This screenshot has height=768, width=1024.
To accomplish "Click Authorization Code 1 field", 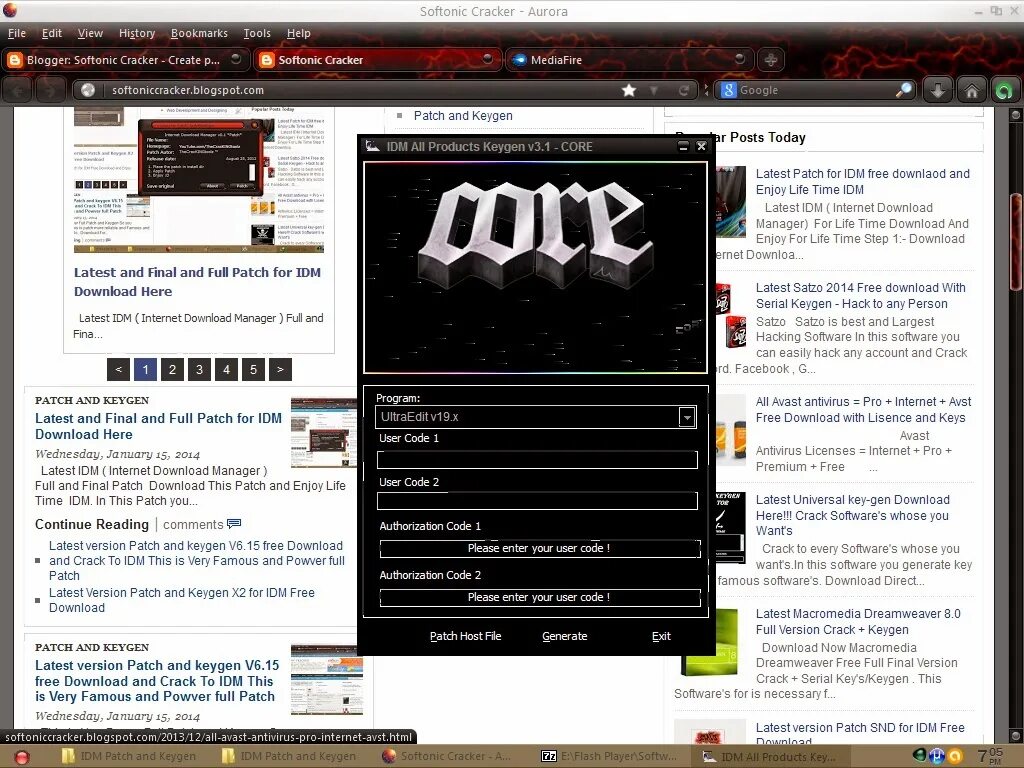I will click(x=539, y=549).
